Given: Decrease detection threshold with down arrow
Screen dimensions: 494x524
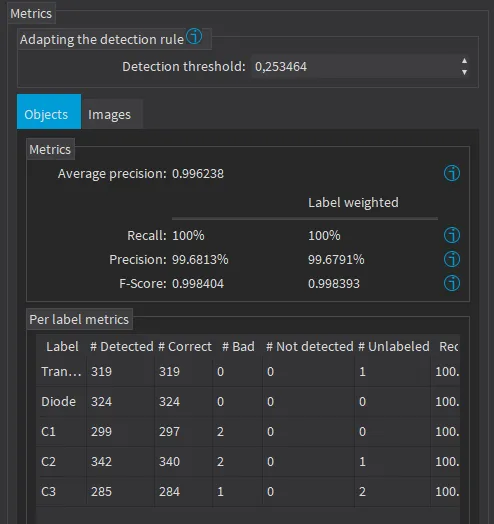Looking at the screenshot, I should (464, 72).
